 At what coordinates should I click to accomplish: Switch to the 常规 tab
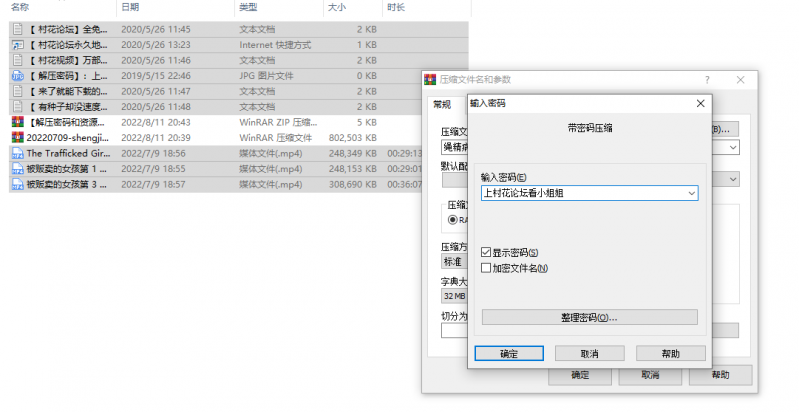click(441, 103)
